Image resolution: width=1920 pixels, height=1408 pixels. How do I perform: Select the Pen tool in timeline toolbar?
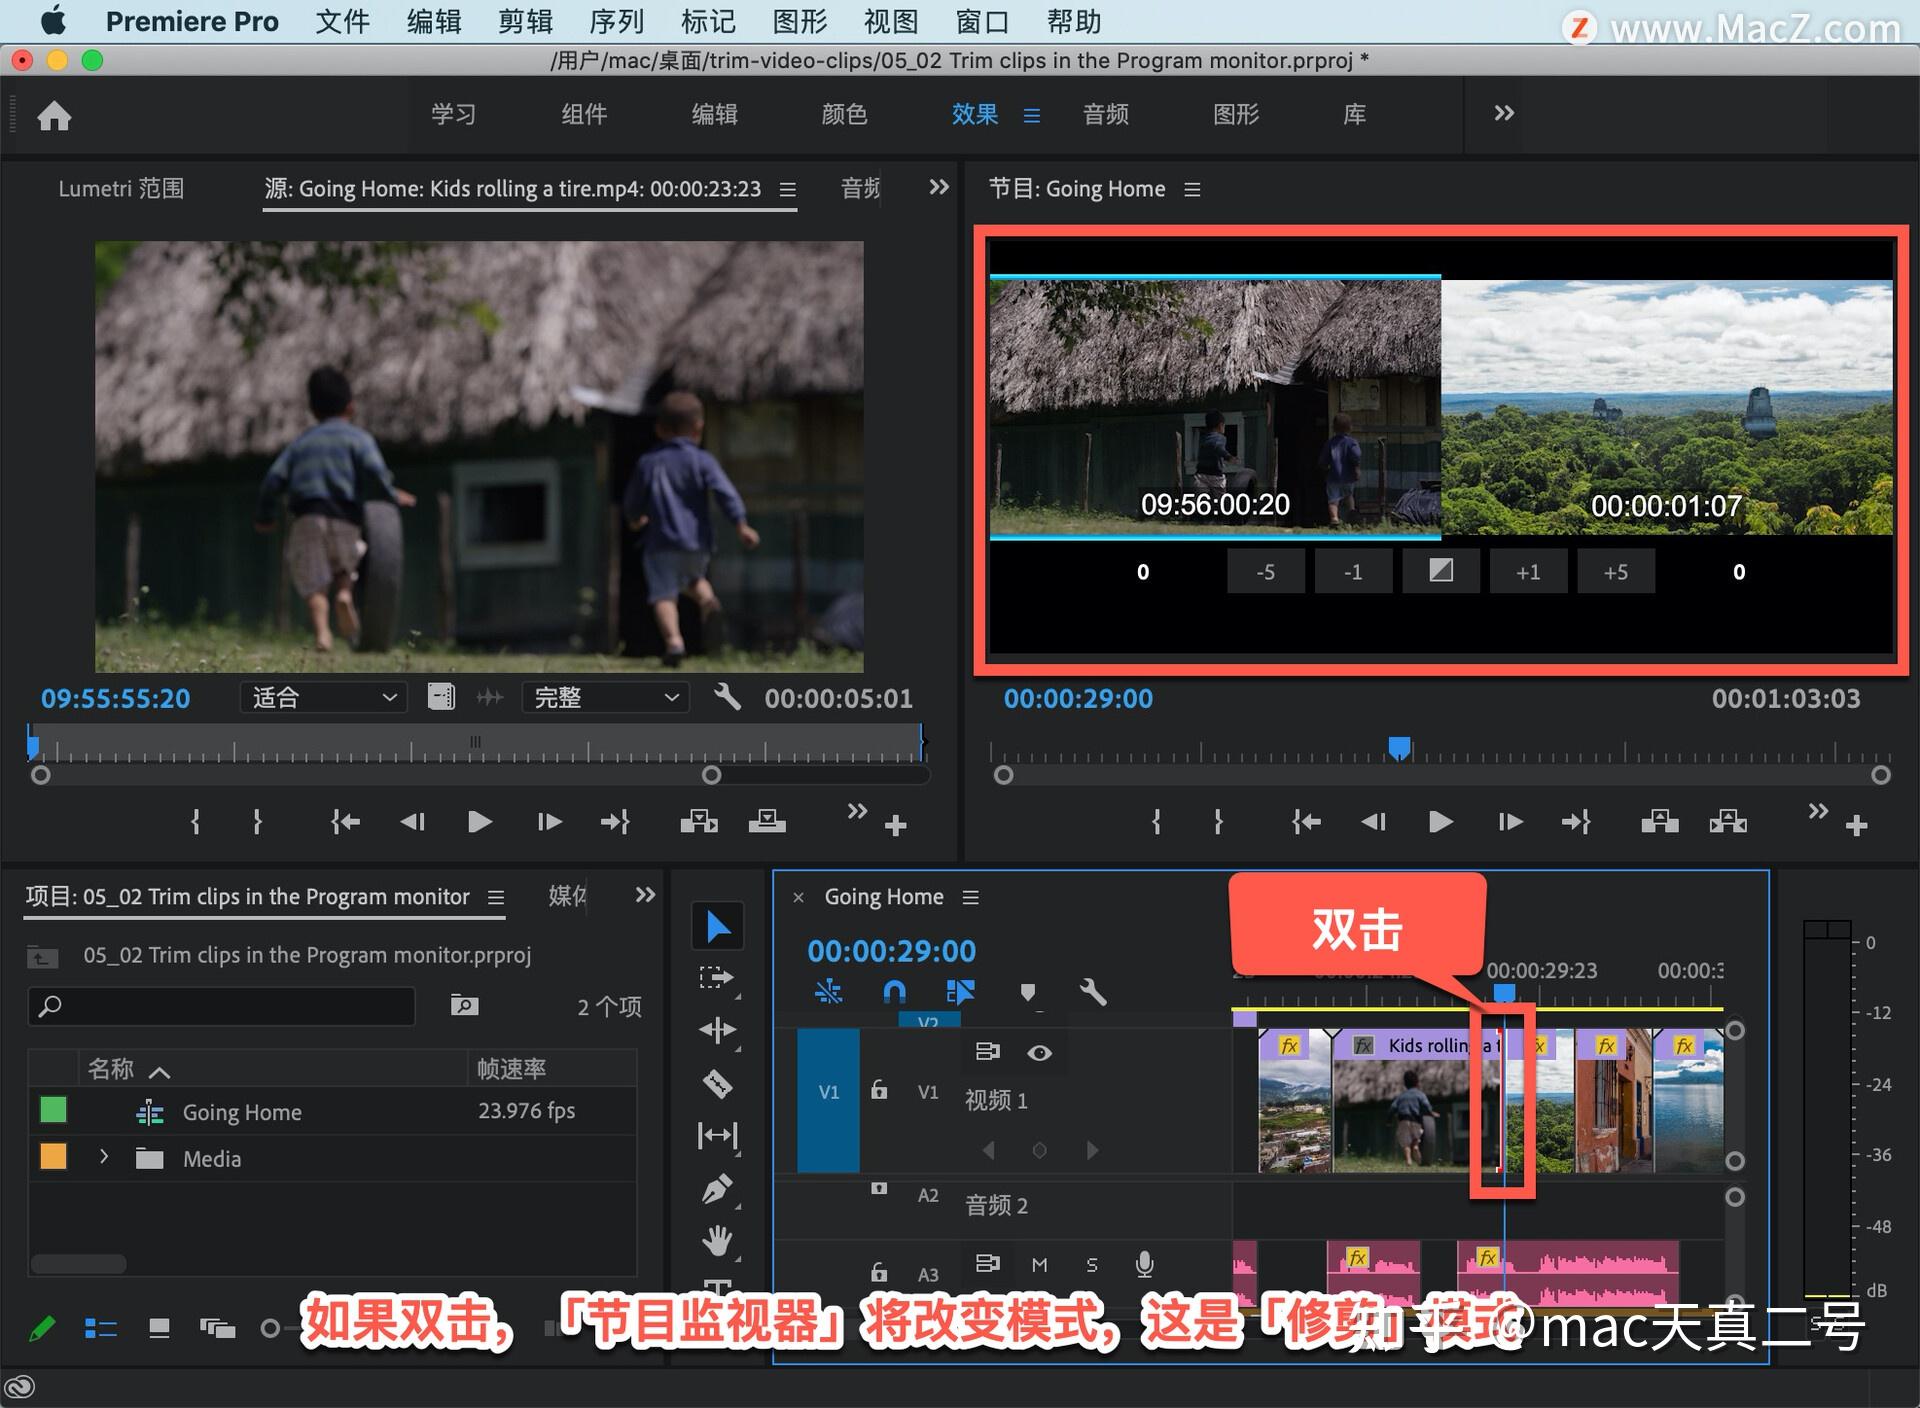(717, 1188)
